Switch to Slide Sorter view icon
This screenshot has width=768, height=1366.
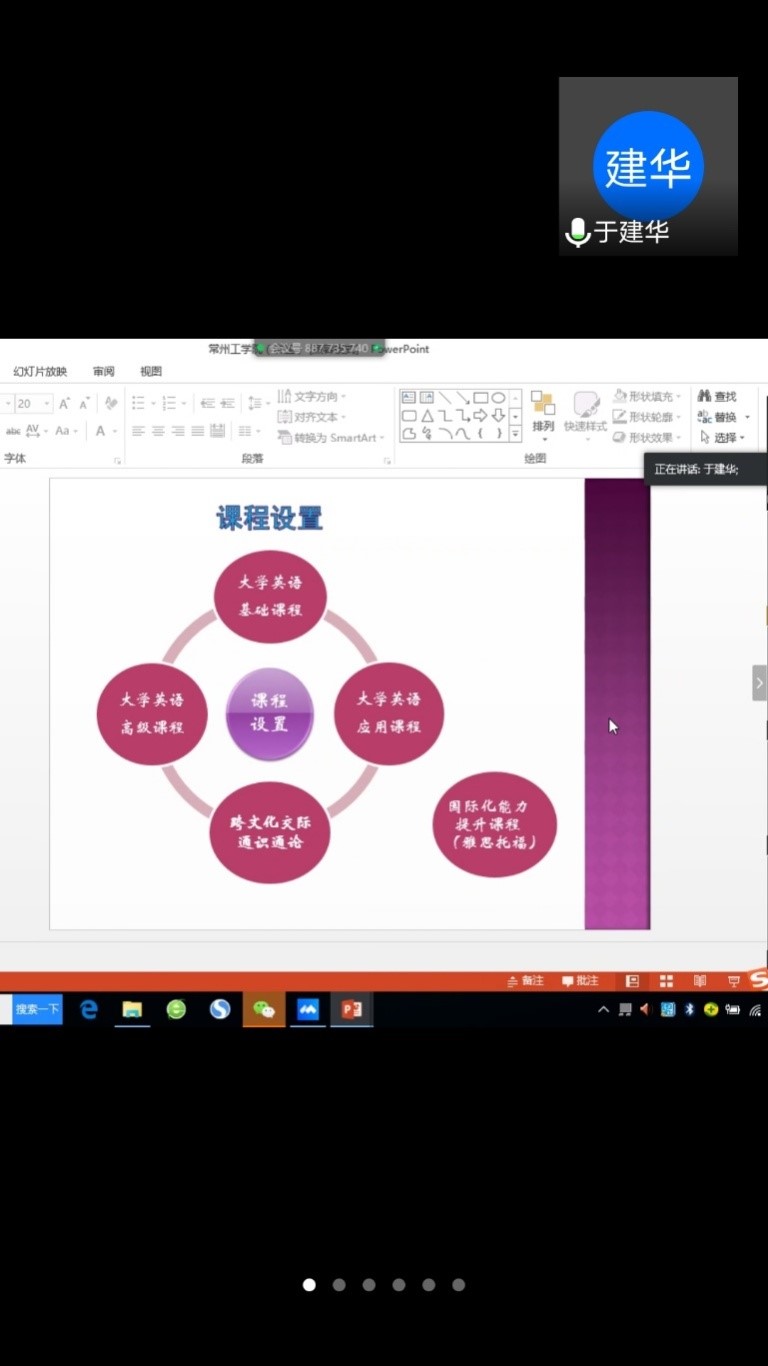tap(666, 981)
